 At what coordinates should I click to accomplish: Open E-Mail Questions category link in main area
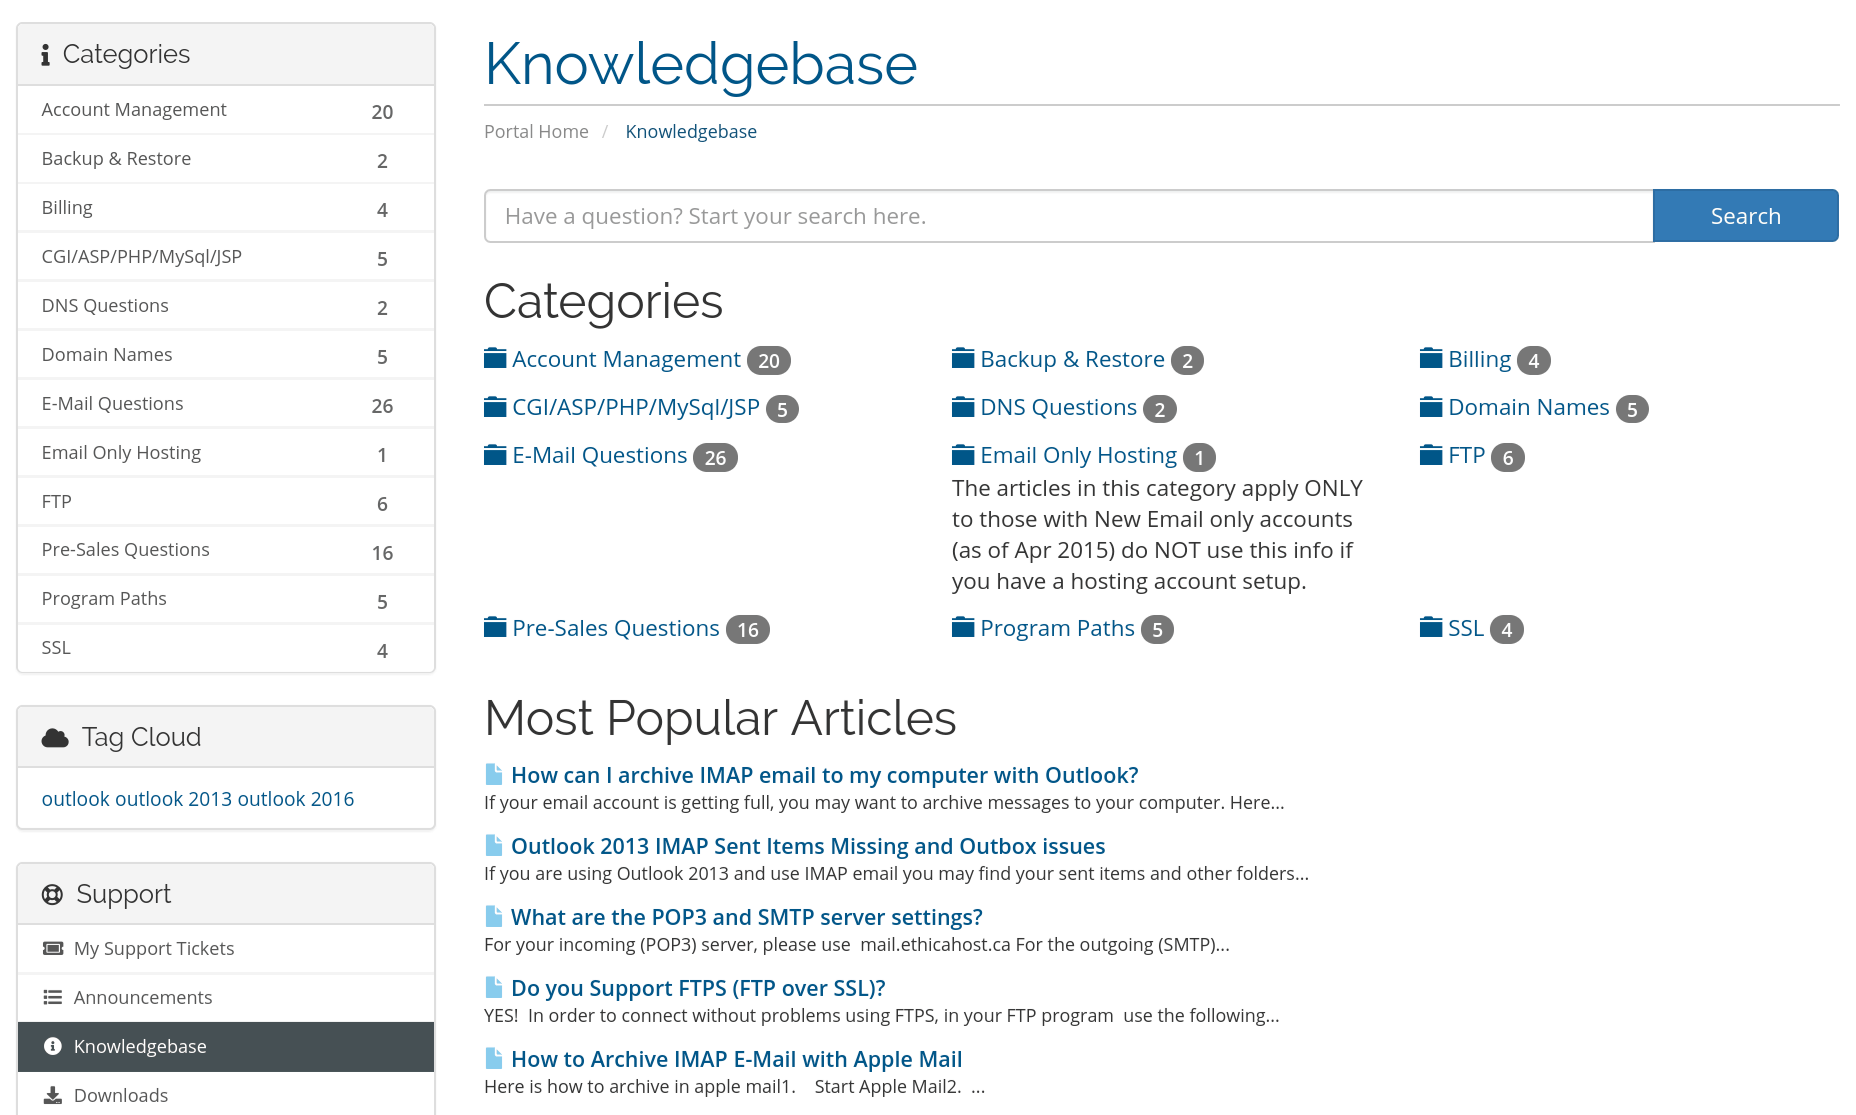tap(600, 455)
